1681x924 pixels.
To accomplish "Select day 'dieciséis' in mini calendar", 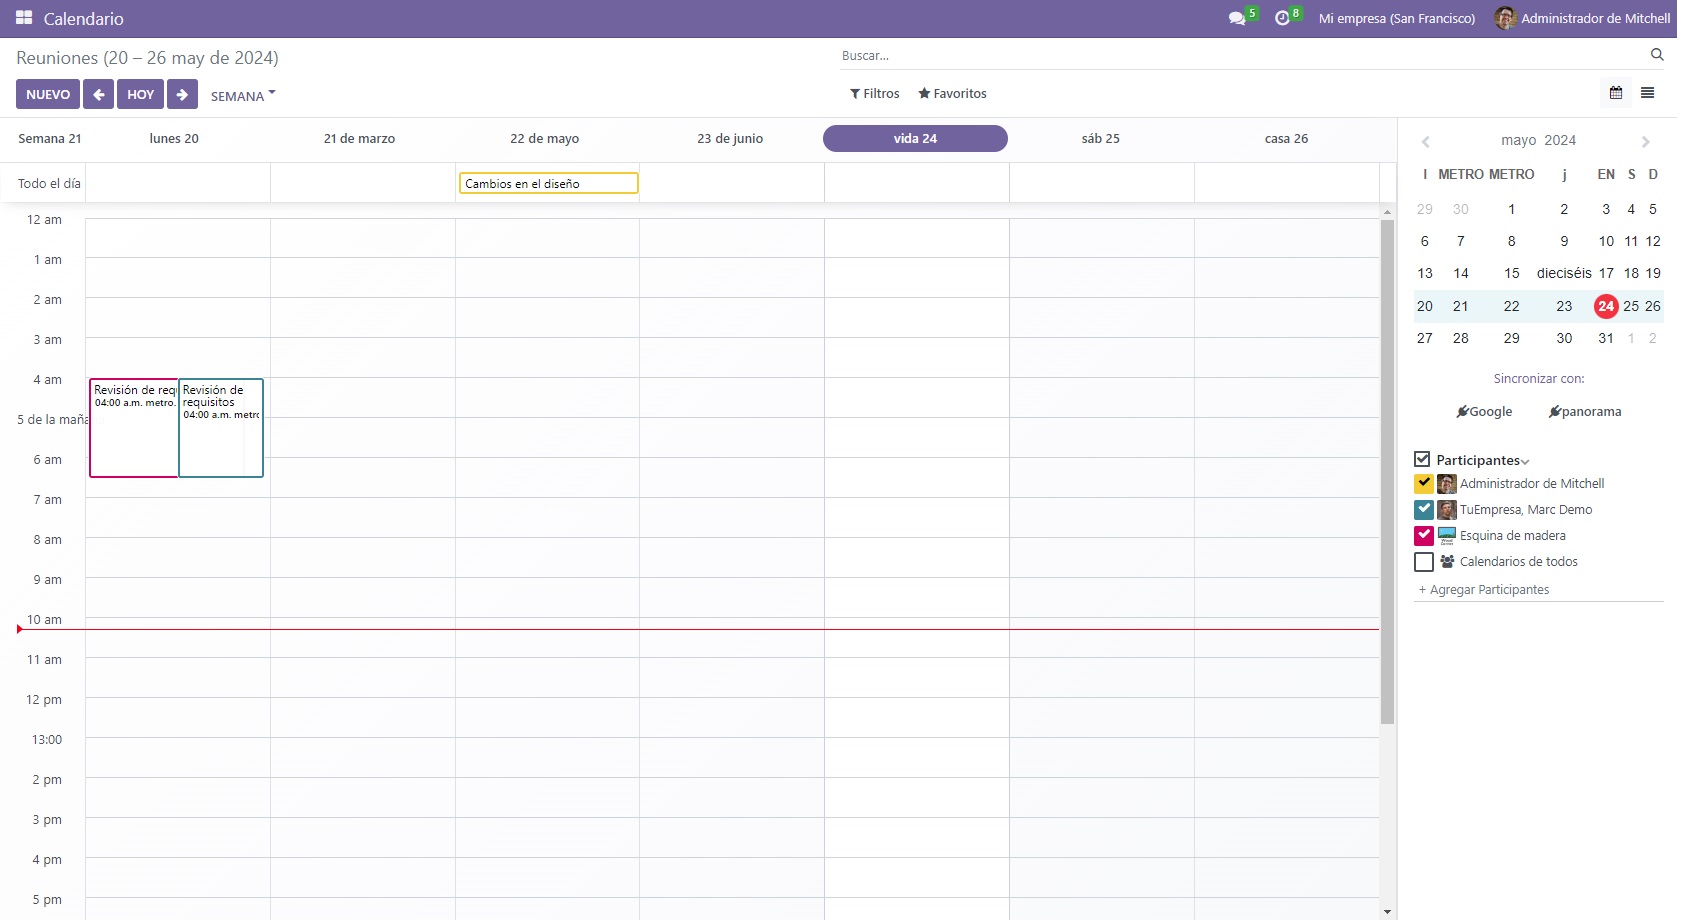I will click(1564, 273).
